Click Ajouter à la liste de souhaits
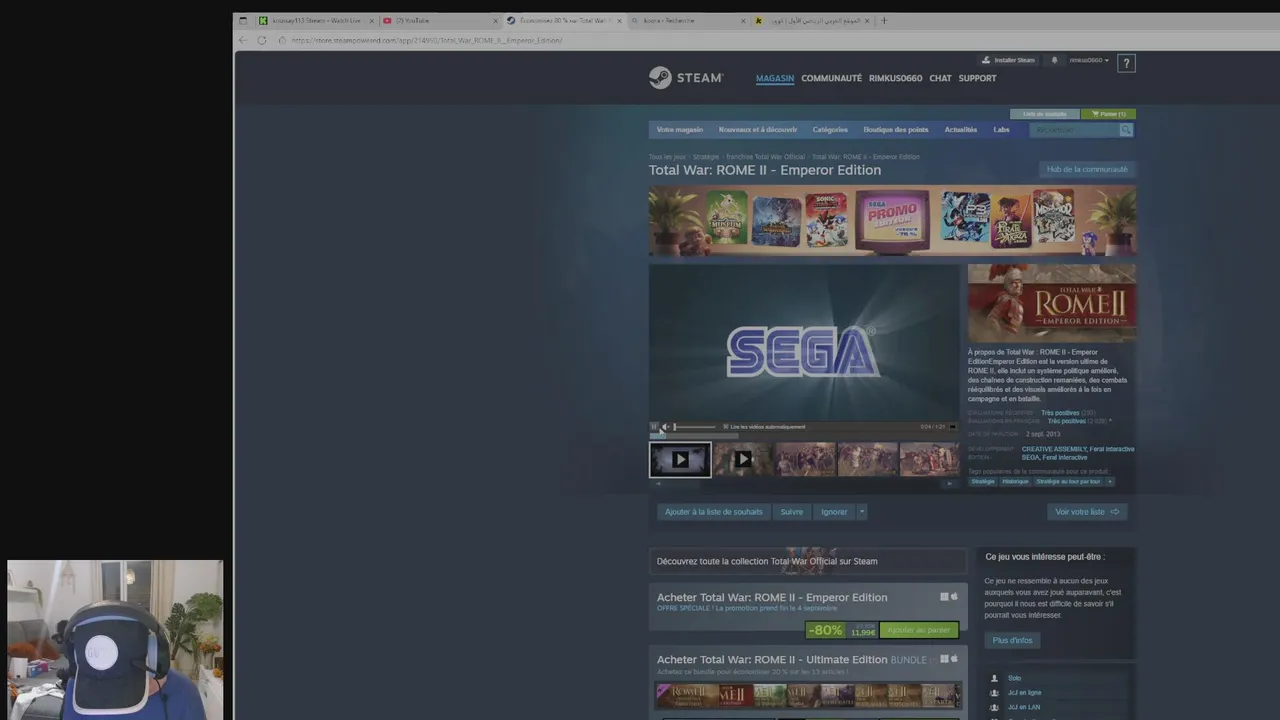Viewport: 1280px width, 720px height. tap(714, 512)
